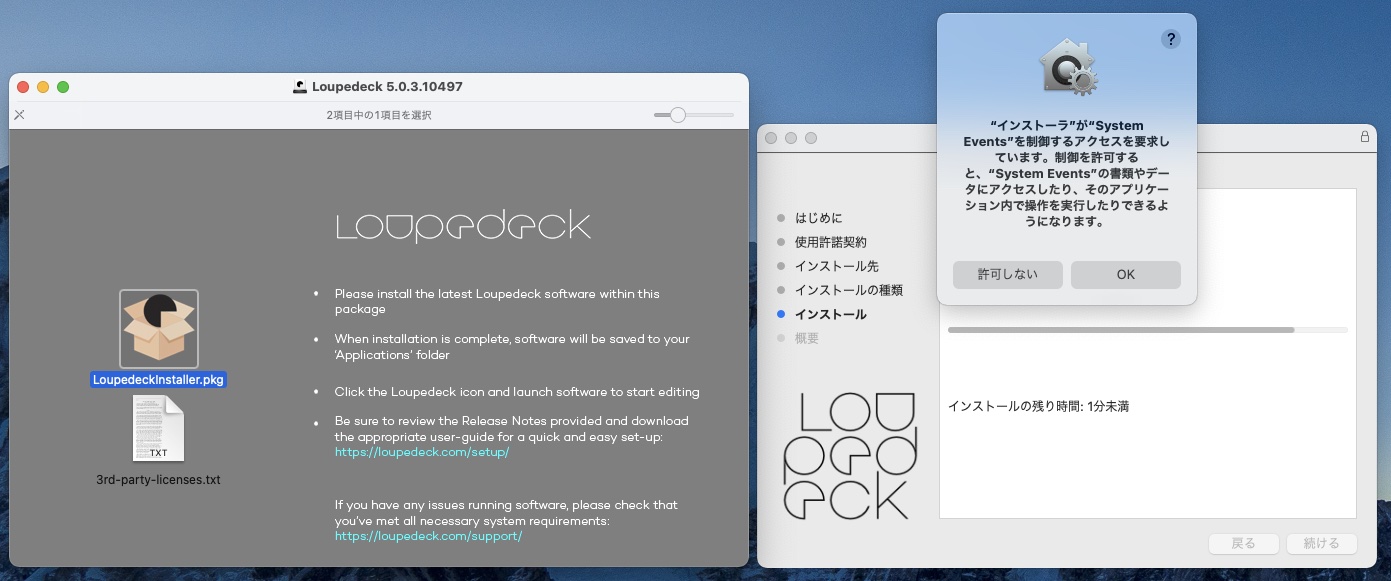Viewport: 1391px width, 581px height.
Task: Select the インストール先 step in sidebar
Action: point(836,266)
